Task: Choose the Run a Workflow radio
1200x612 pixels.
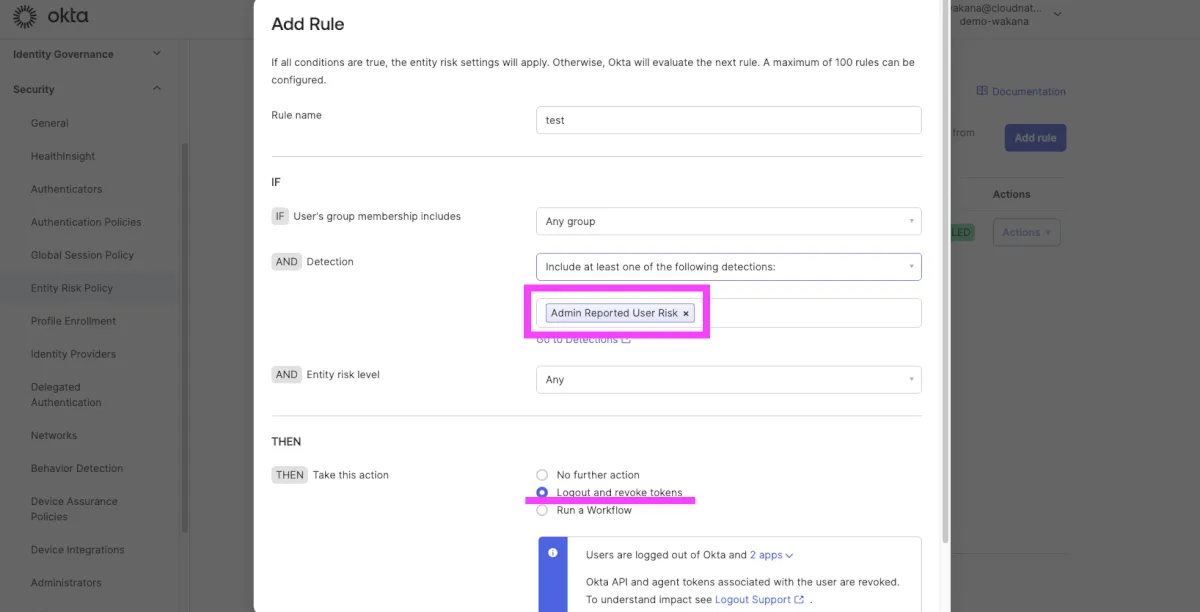Action: 542,510
